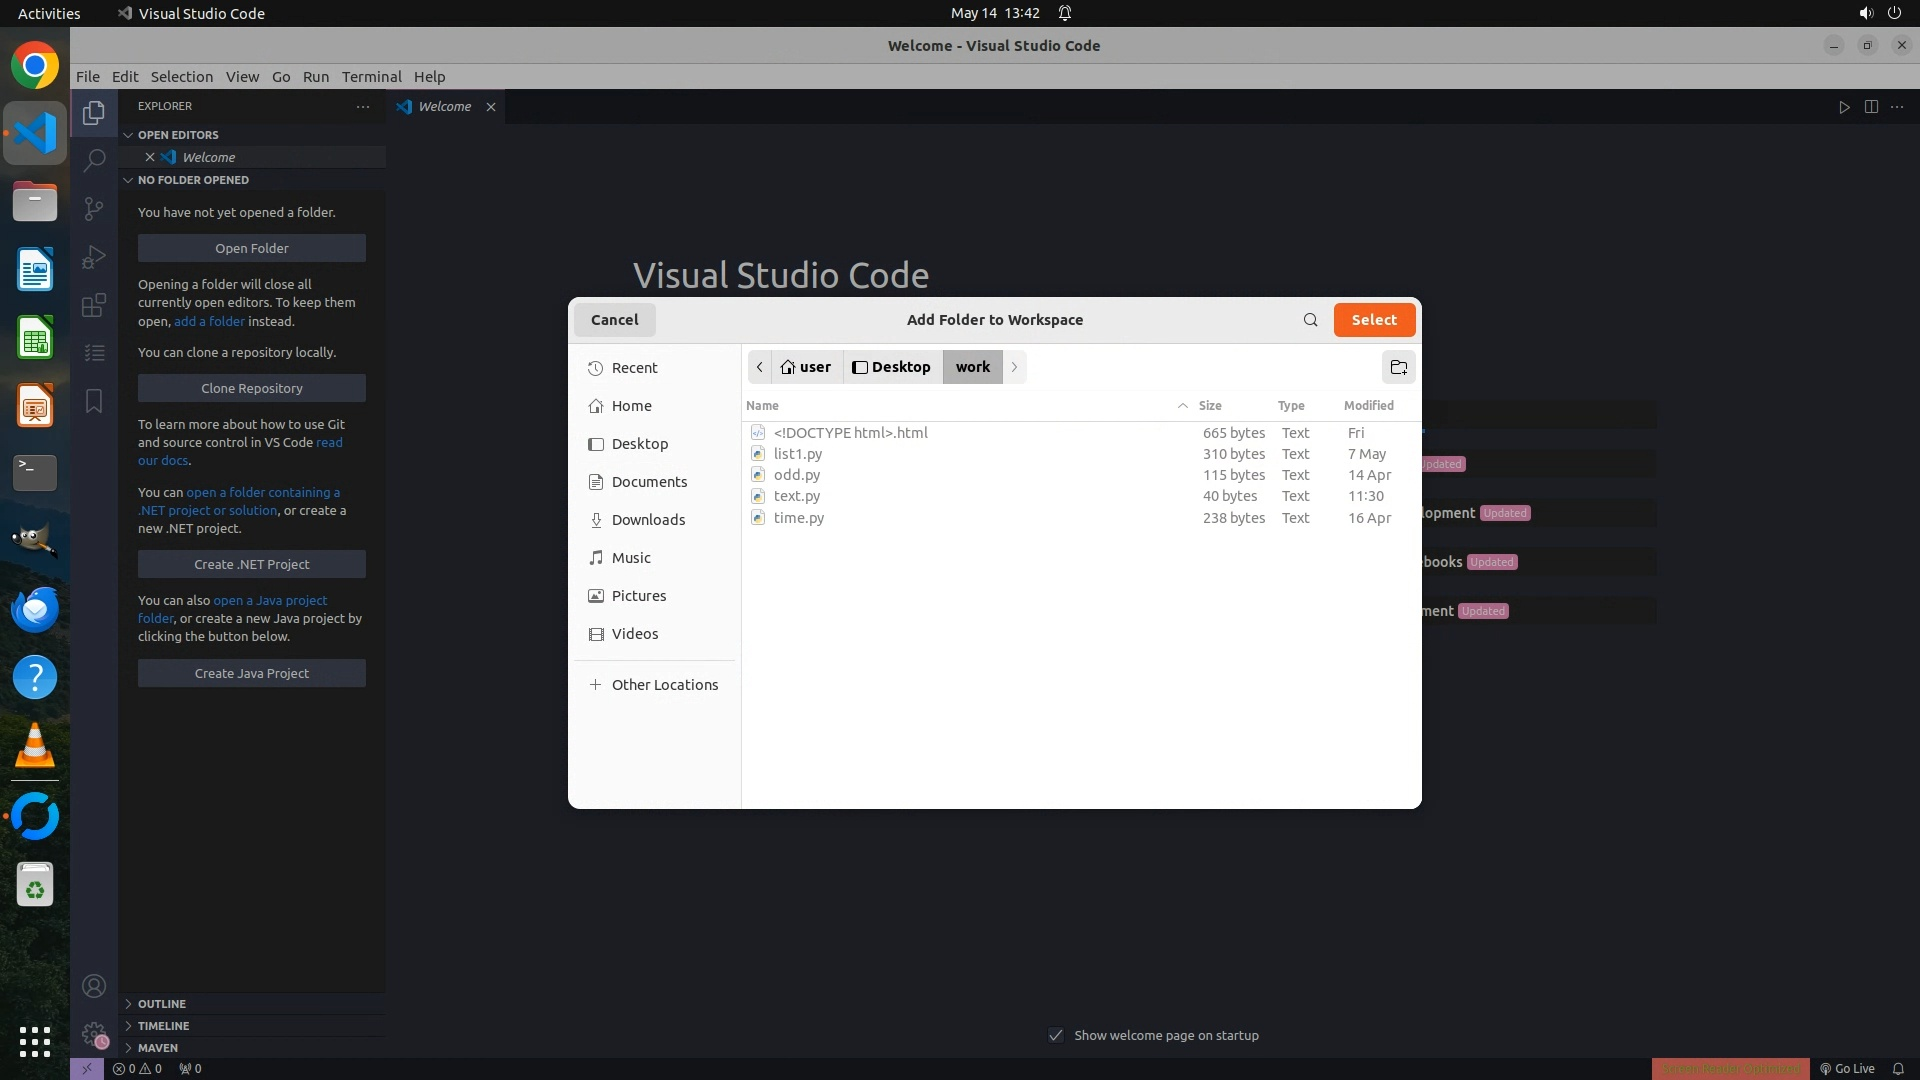
Task: Toggle Show welcome page on startup checkbox
Action: point(1056,1035)
